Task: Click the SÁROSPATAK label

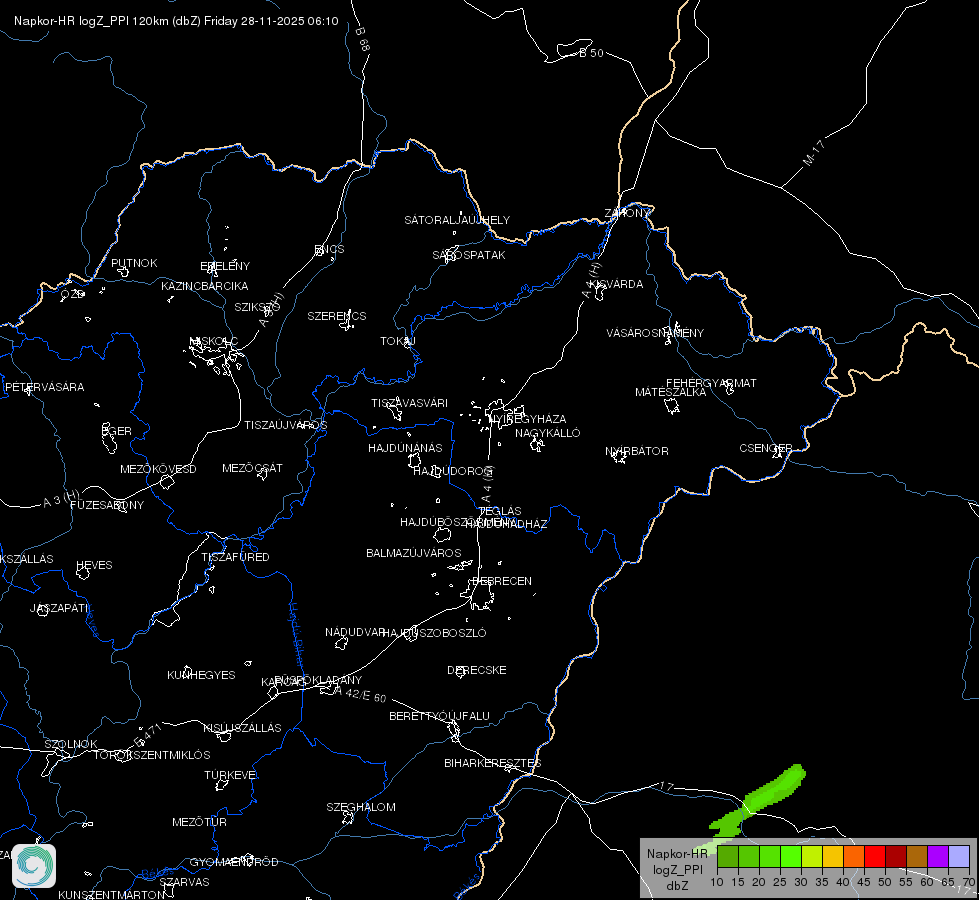Action: (469, 255)
